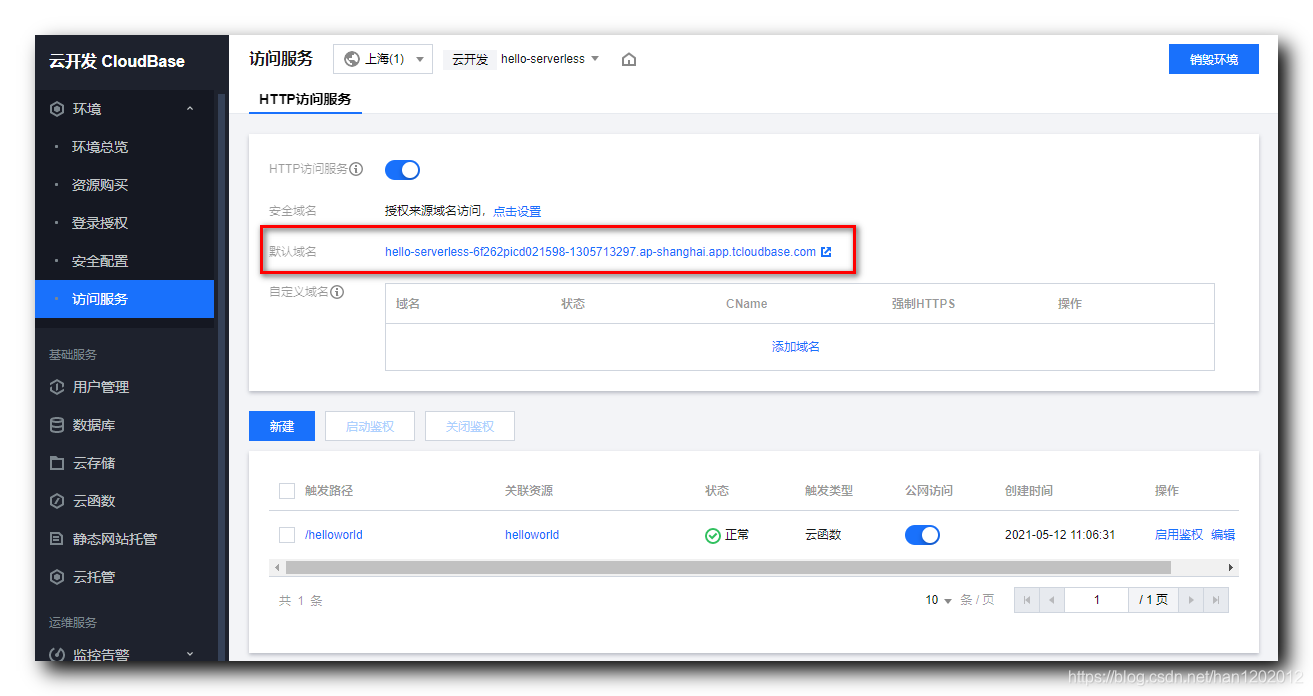Click the green 正常 status check icon

713,536
